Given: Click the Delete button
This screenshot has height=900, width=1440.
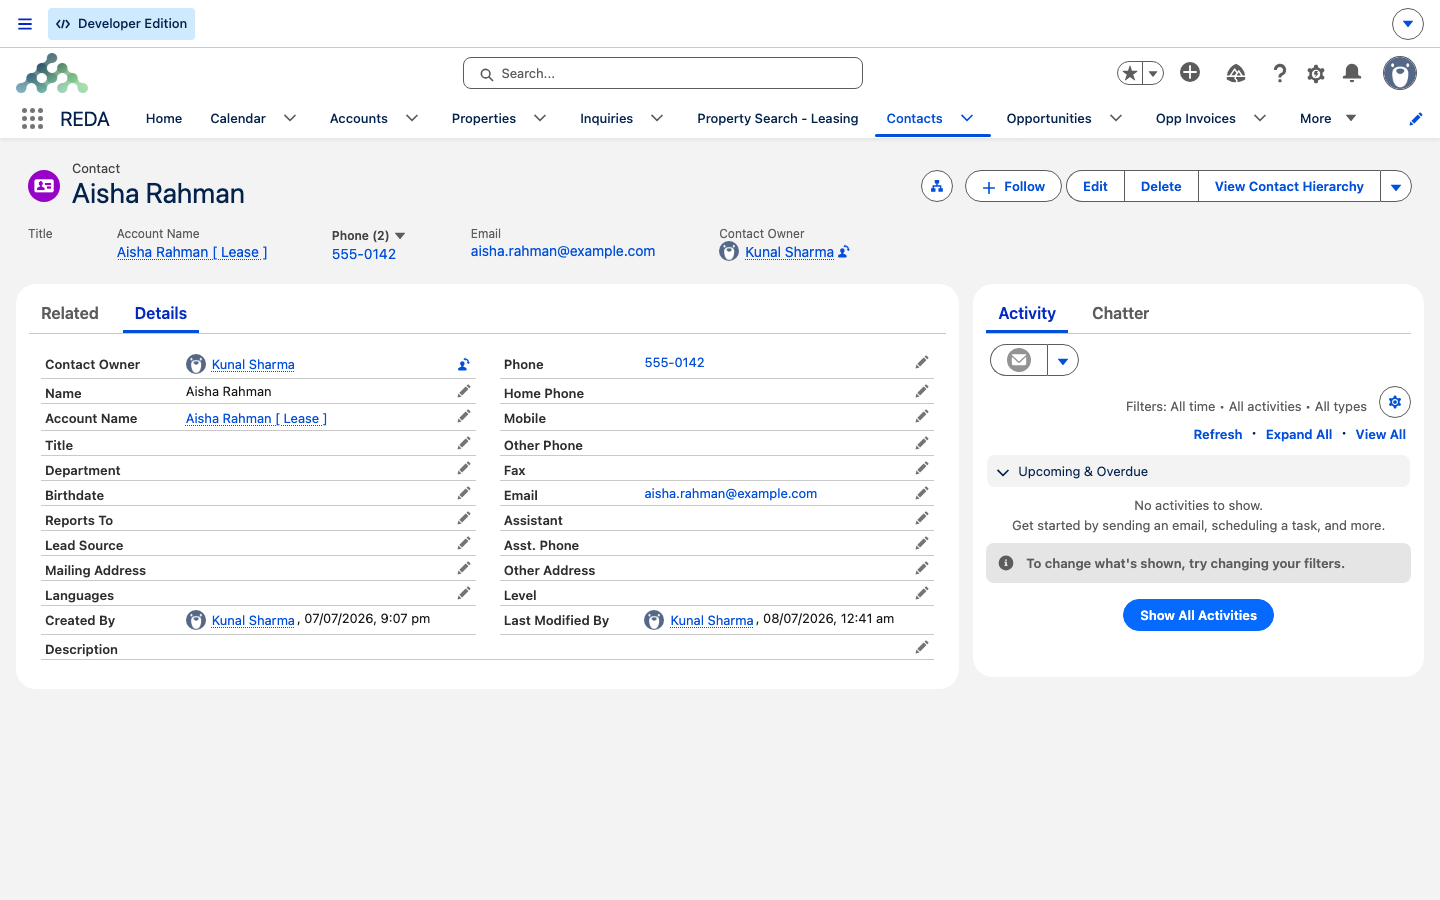Looking at the screenshot, I should 1161,186.
